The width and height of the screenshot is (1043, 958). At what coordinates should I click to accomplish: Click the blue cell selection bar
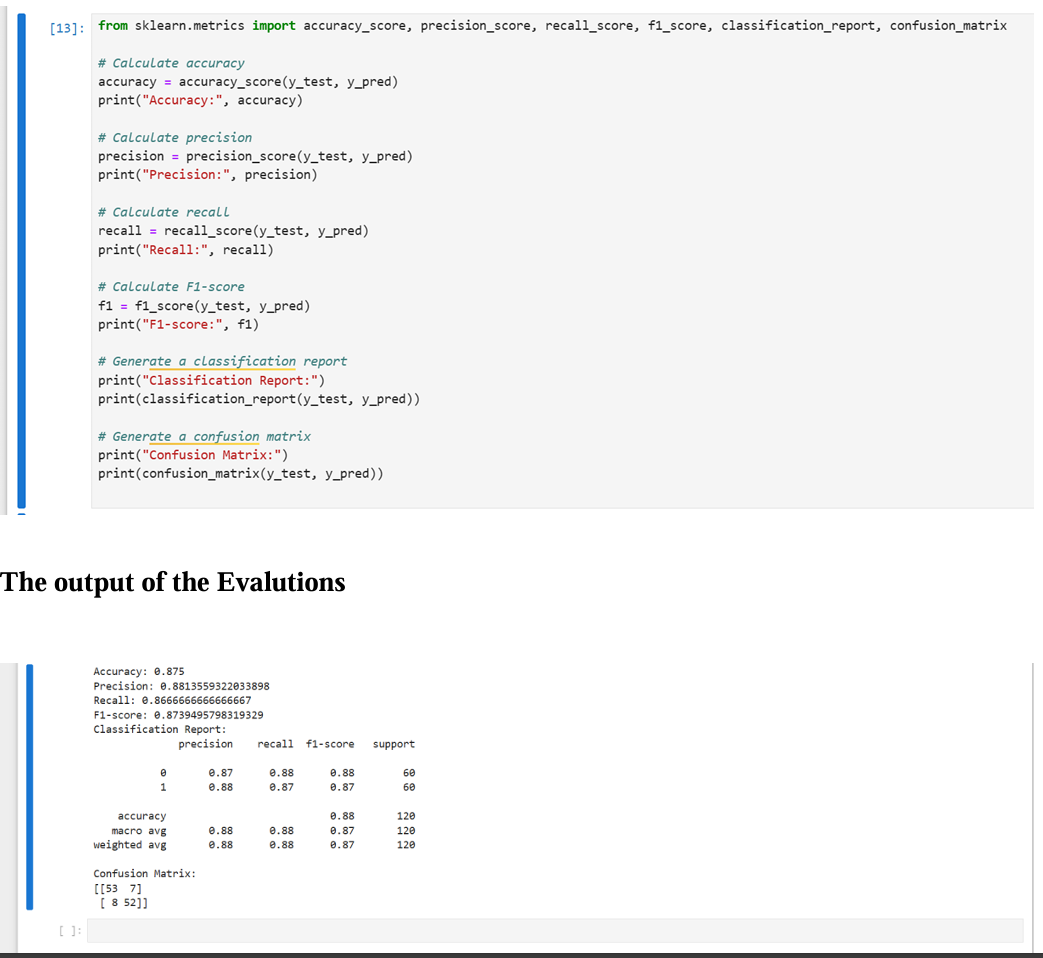tap(21, 250)
